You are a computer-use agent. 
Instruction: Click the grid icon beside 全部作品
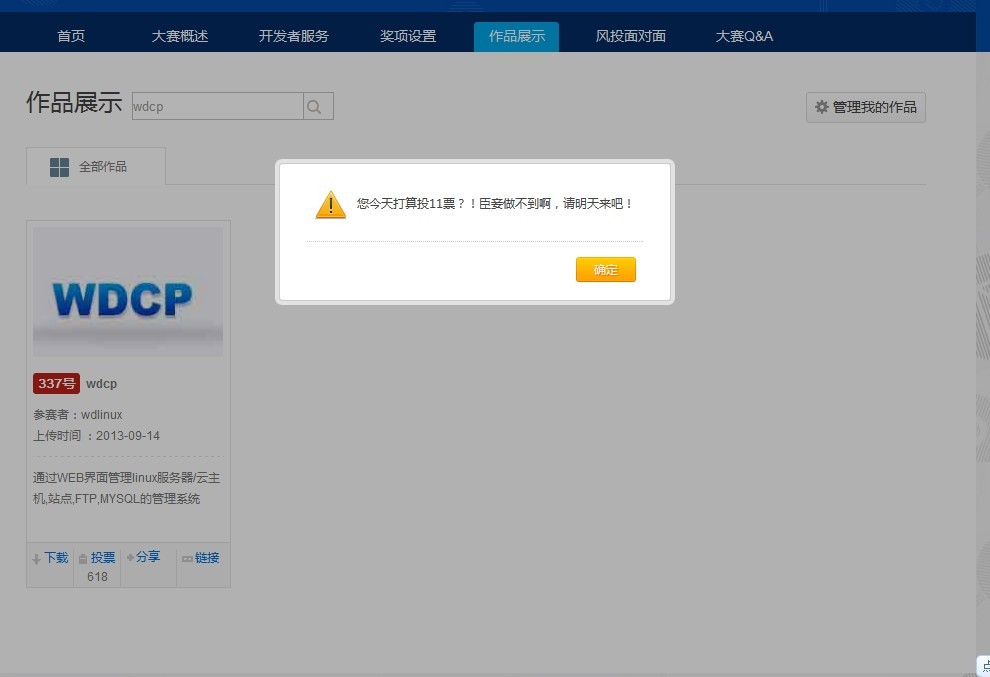click(x=59, y=167)
